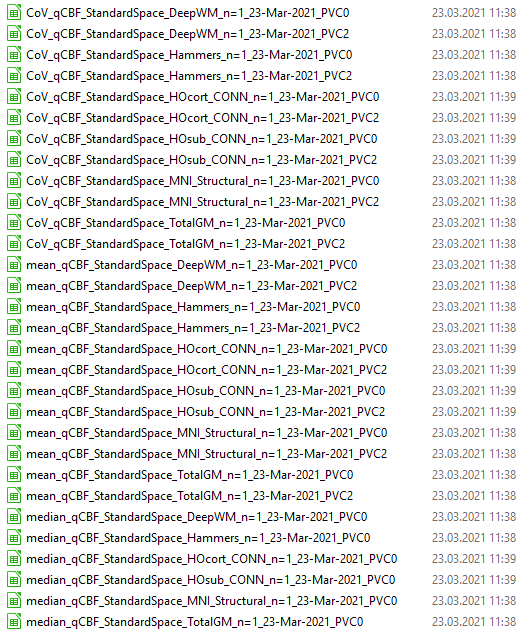Click icon of median Hammers PVC0 file
The image size is (529, 634).
[14, 538]
